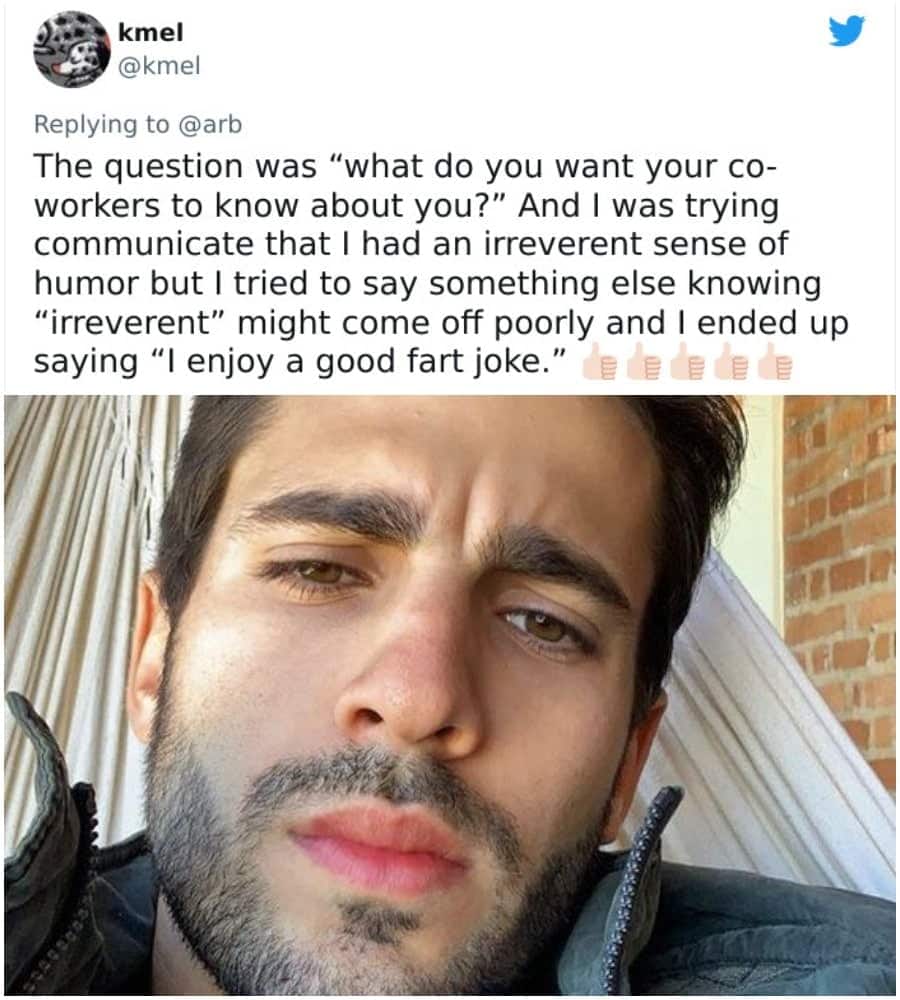Image resolution: width=900 pixels, height=1000 pixels.
Task: Open the @arb mention link
Action: [x=210, y=124]
